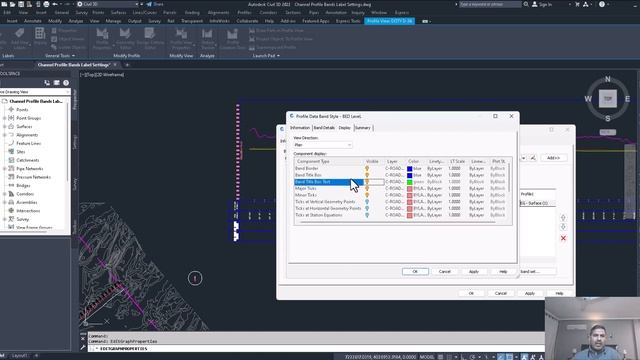Image resolution: width=640 pixels, height=360 pixels.
Task: Click horizontal scrollbar of component display table
Action: coord(398,222)
